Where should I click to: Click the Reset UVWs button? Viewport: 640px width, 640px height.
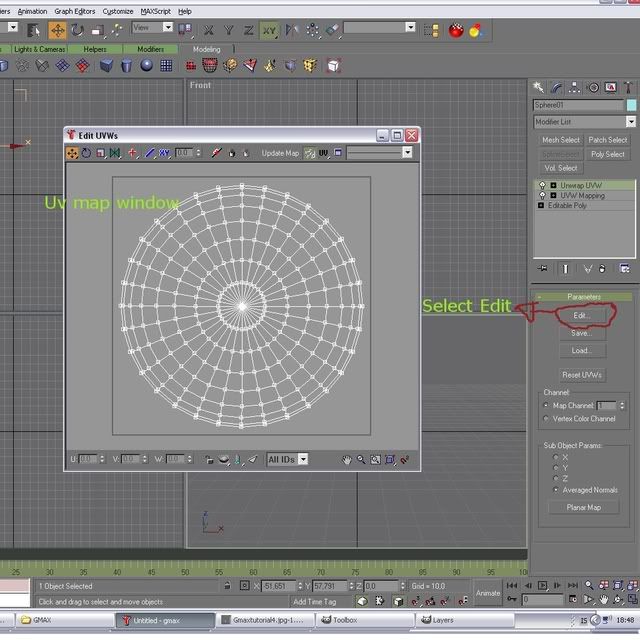point(582,375)
